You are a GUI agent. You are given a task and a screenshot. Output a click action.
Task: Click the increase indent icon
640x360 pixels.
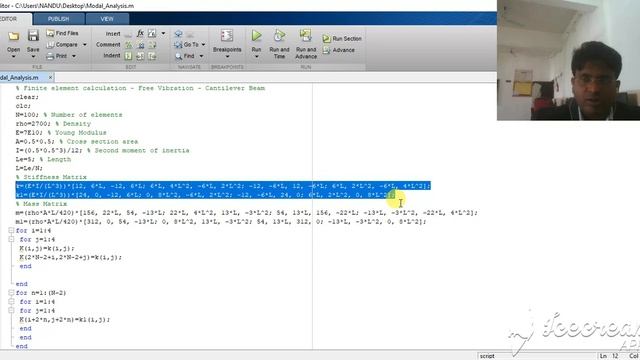point(140,56)
